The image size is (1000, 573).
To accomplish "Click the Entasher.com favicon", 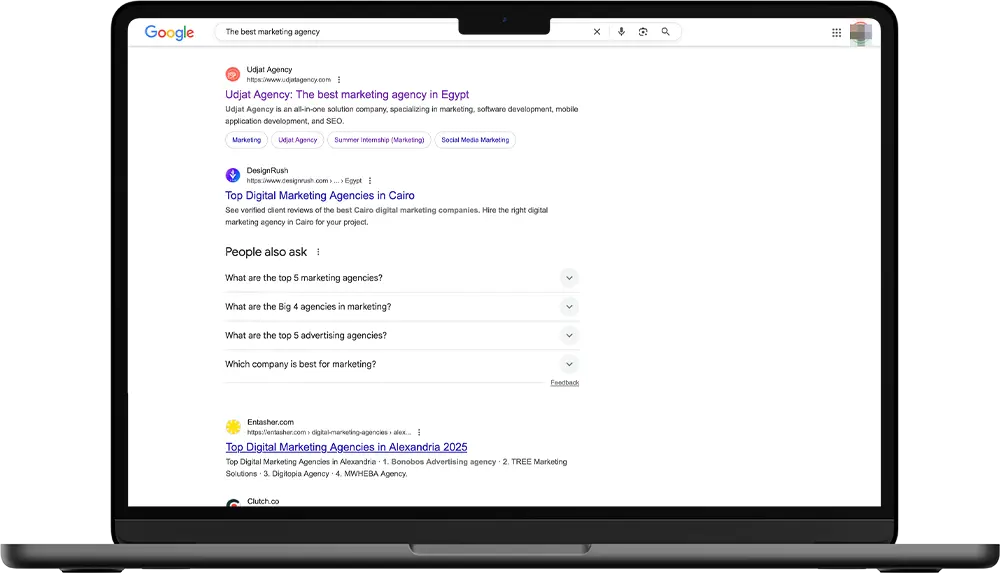I will coord(233,426).
